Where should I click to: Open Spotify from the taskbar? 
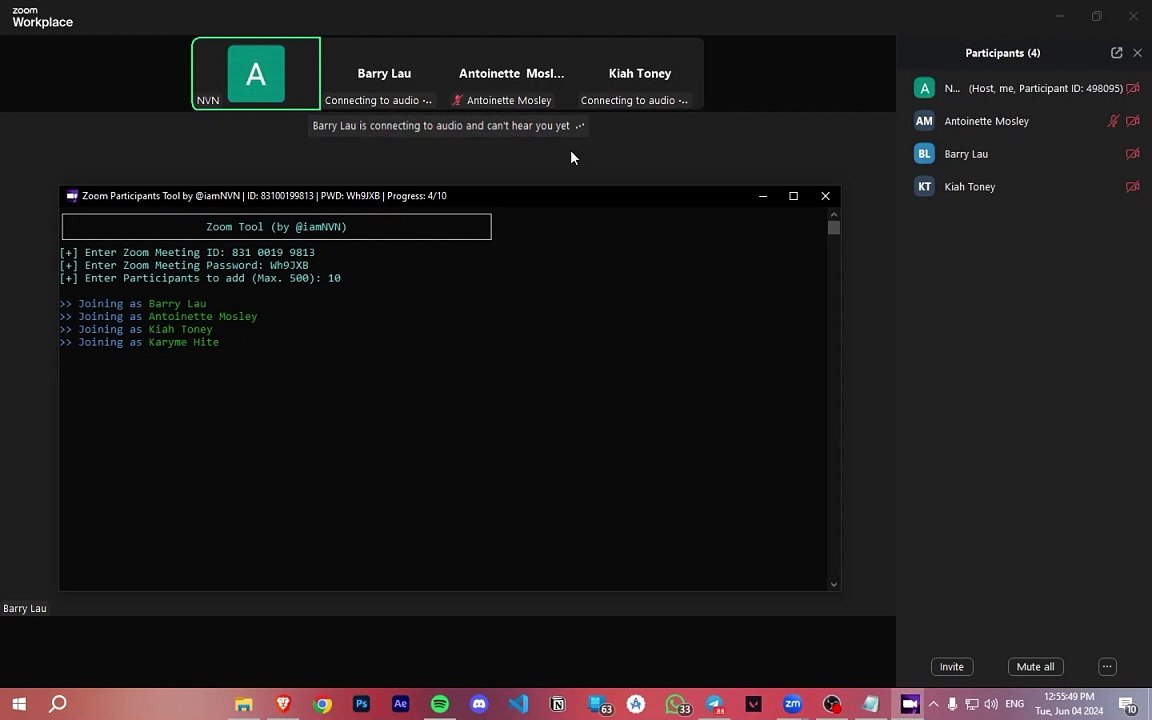[x=440, y=704]
